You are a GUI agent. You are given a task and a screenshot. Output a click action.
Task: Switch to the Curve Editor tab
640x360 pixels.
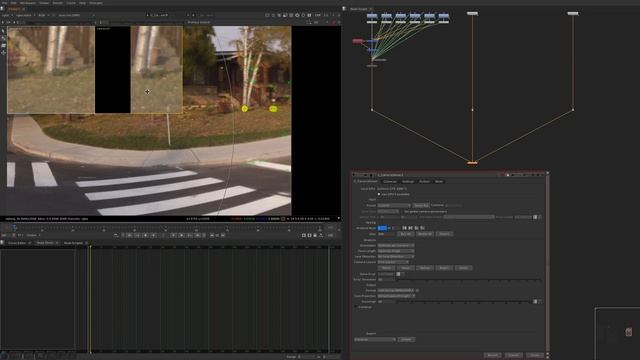[17, 243]
